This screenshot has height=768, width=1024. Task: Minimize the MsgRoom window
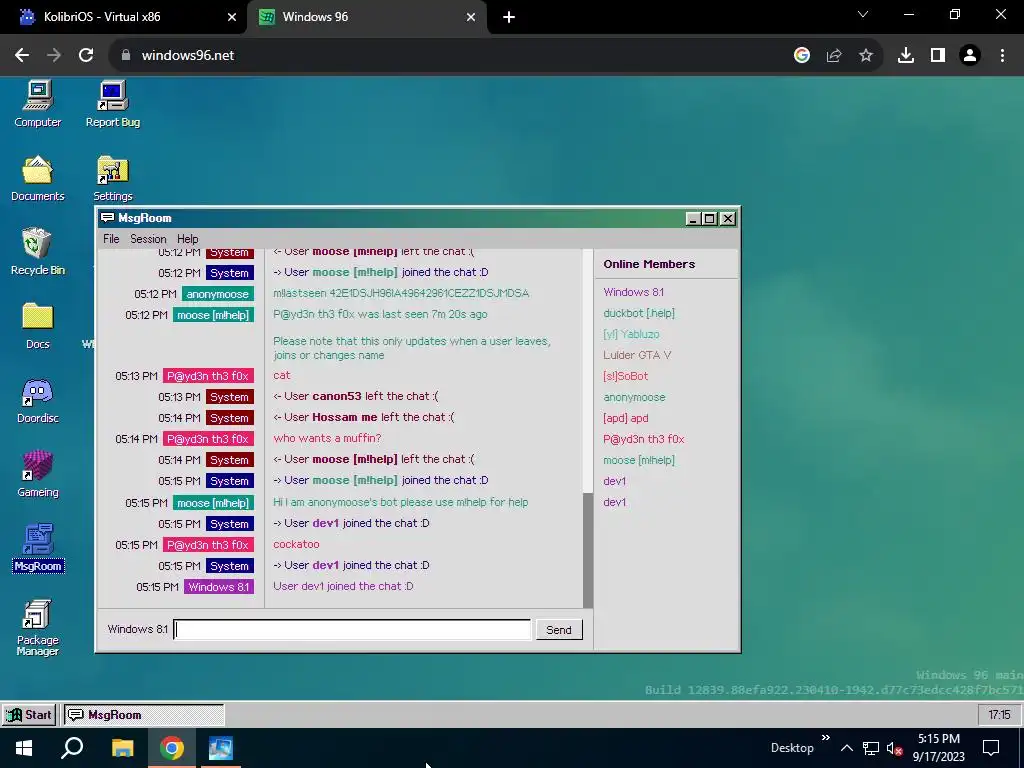pyautogui.click(x=693, y=219)
